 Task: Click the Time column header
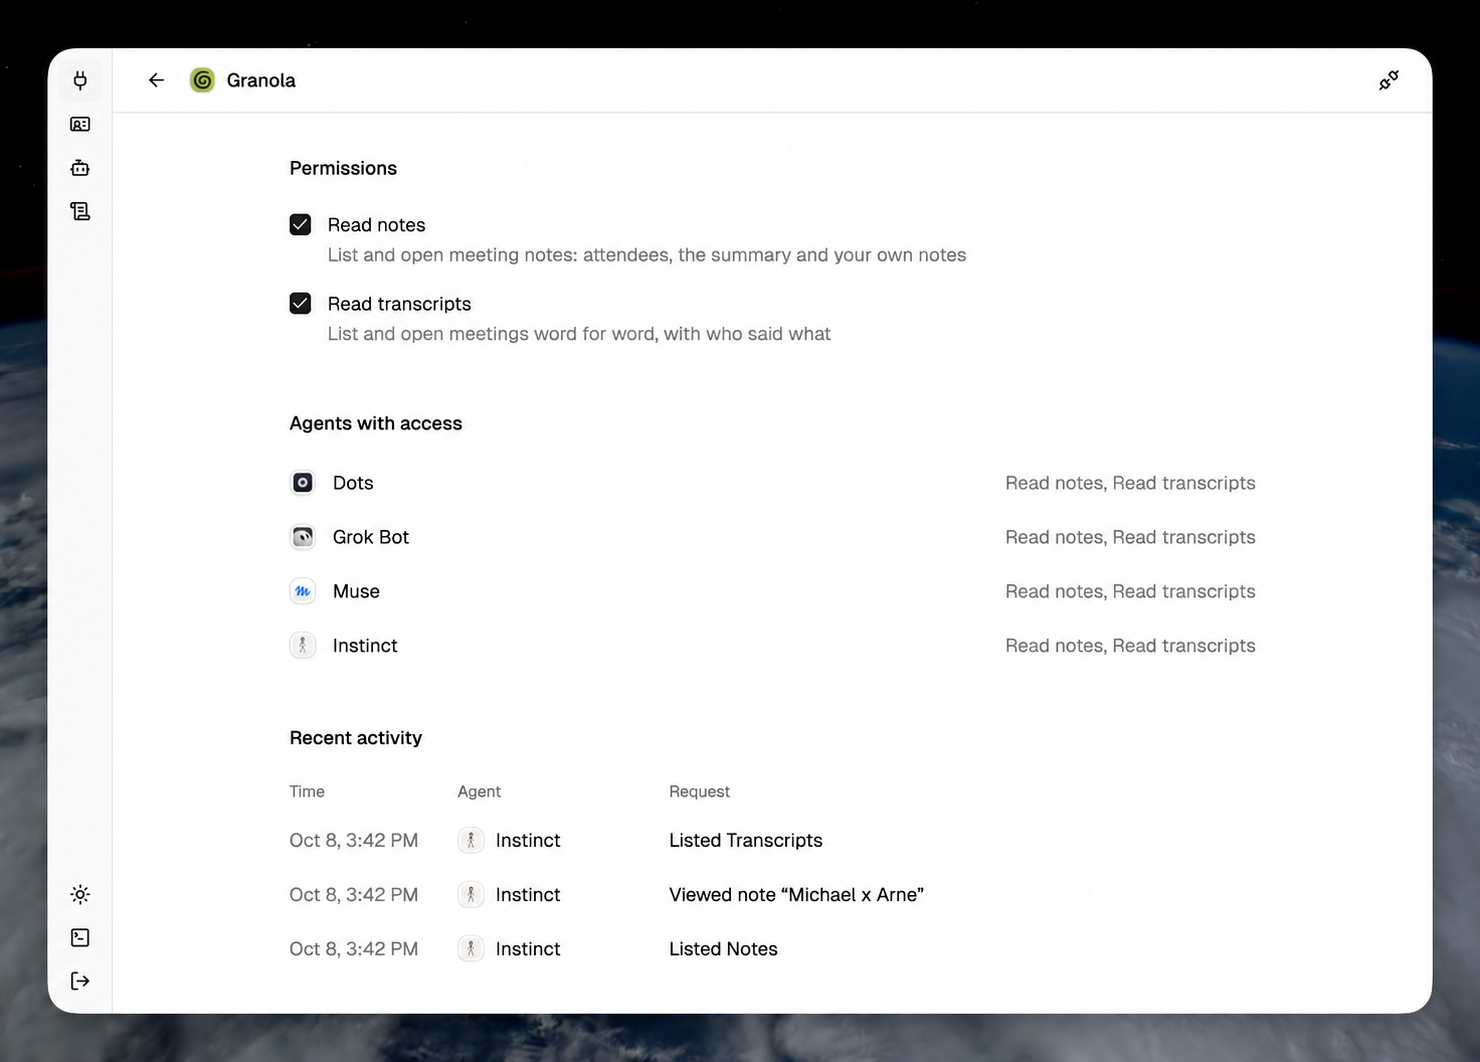[x=307, y=791]
